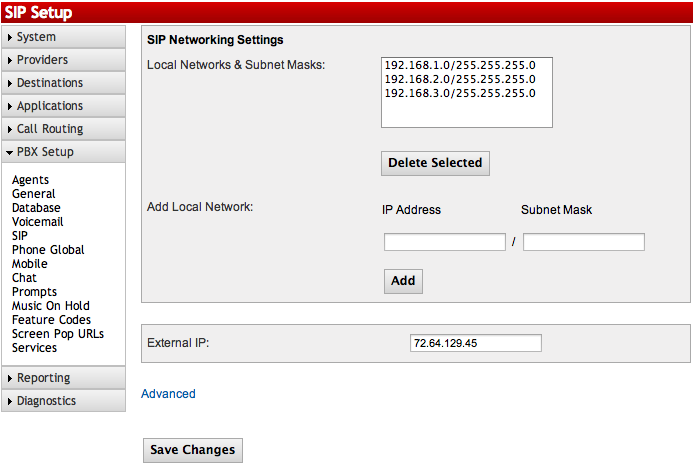
Task: Open Music On Hold settings
Action: (x=51, y=306)
